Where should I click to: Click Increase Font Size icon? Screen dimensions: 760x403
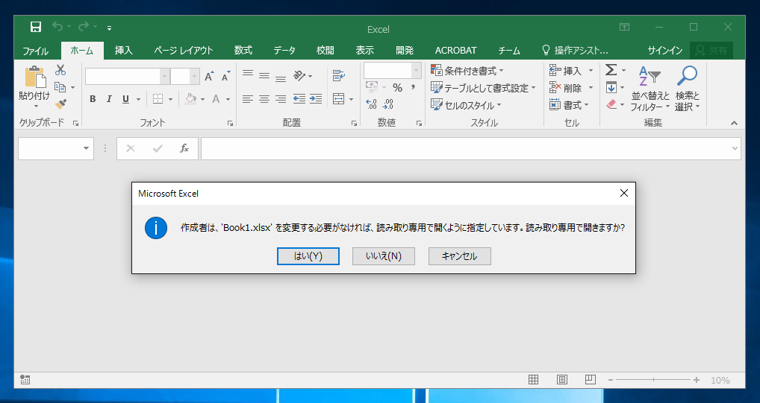[209, 77]
